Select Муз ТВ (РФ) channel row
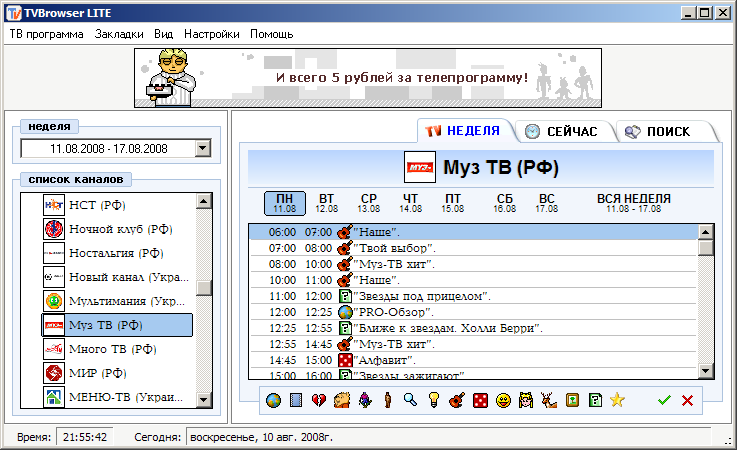Screen dimensions: 737x450 click(118, 325)
